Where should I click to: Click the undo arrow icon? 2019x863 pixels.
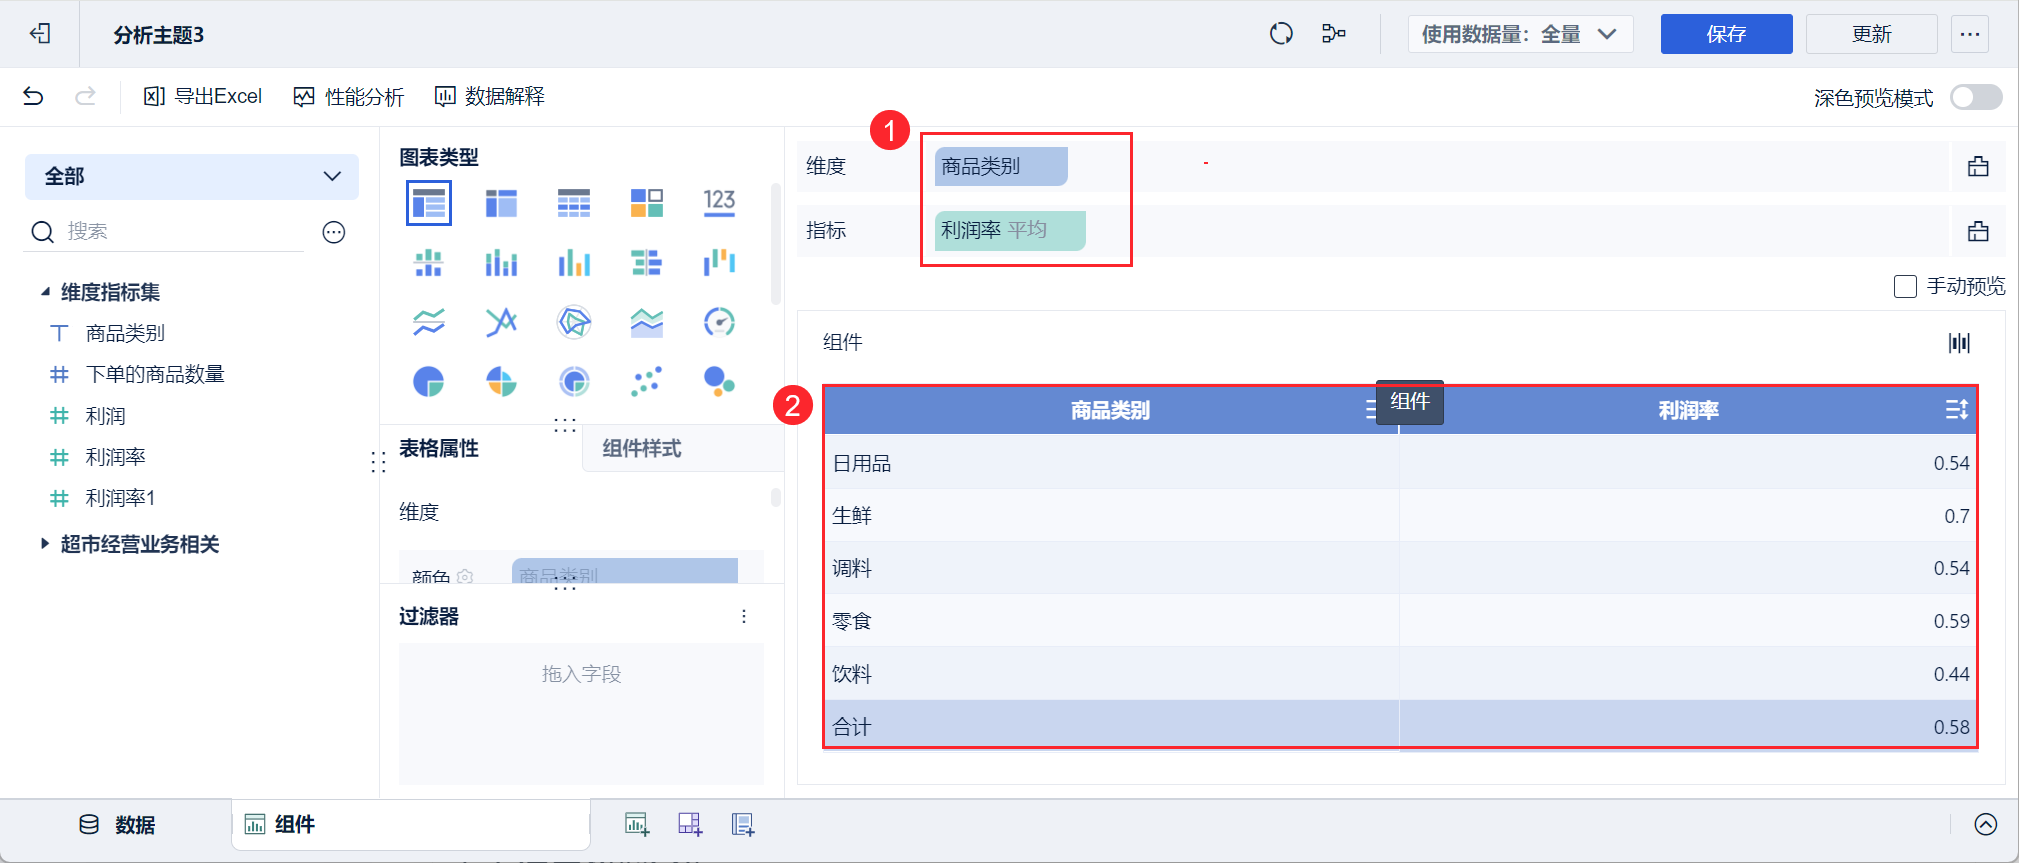click(x=33, y=96)
